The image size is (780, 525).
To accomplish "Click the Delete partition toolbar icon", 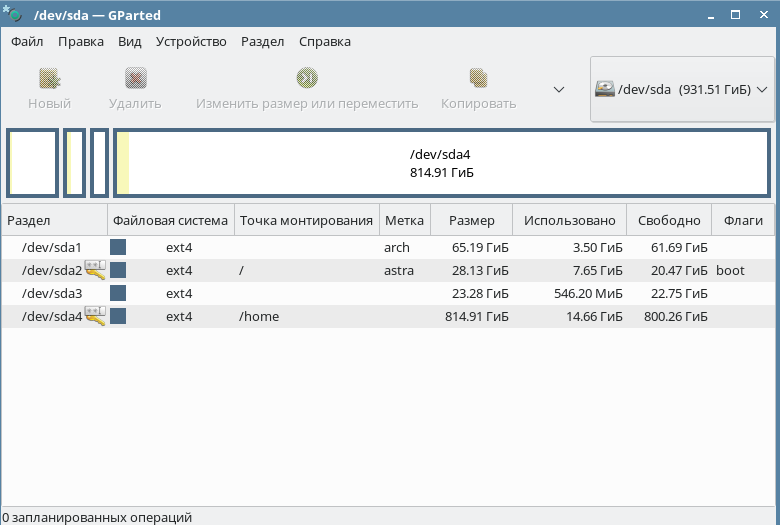I will click(x=135, y=78).
